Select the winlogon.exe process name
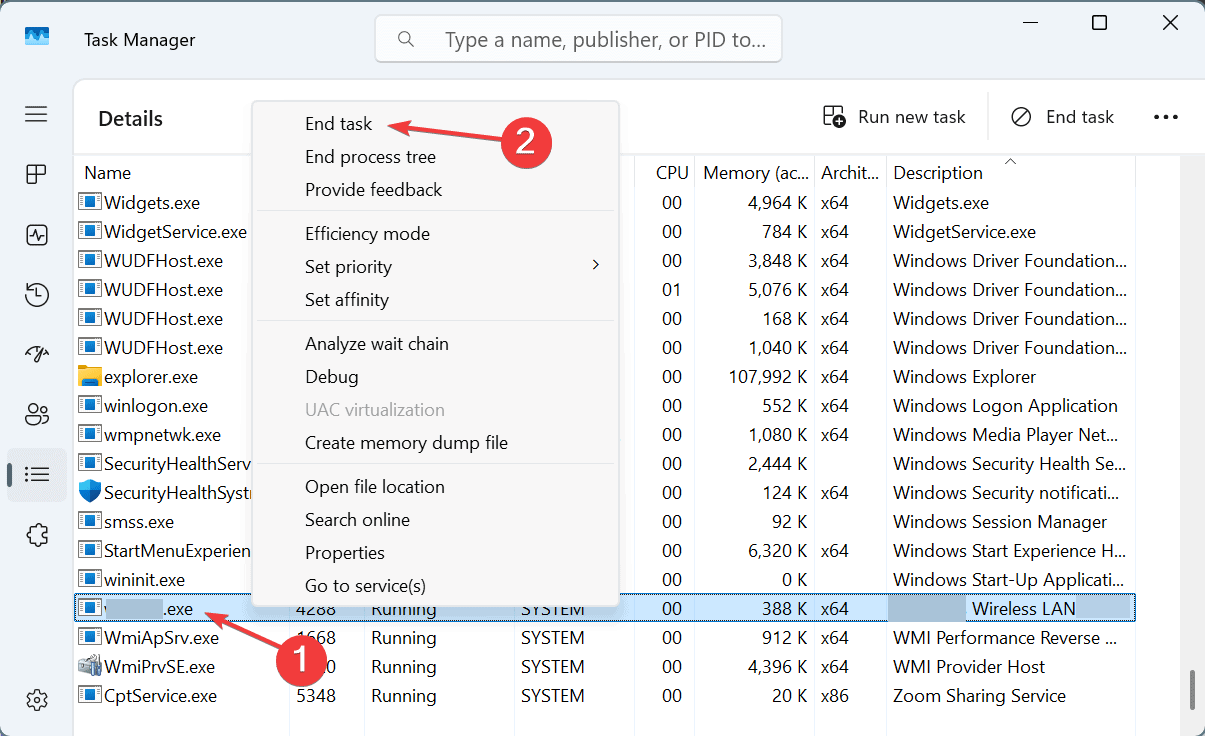Viewport: 1205px width, 736px height. pos(156,406)
